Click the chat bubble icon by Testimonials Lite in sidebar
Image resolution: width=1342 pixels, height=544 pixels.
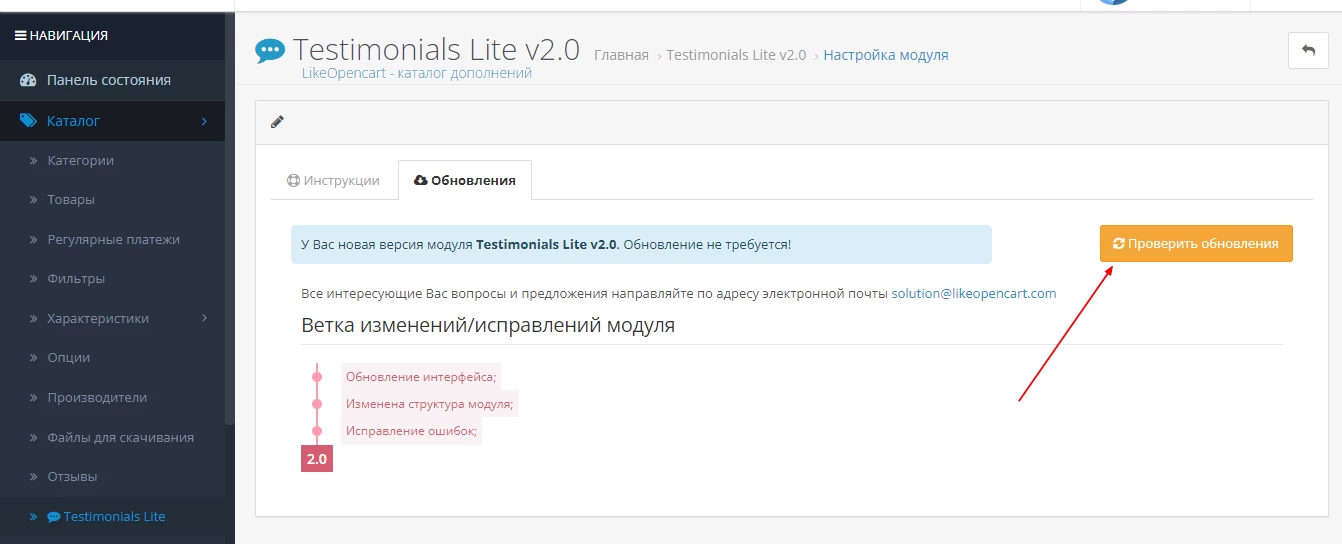coord(54,517)
